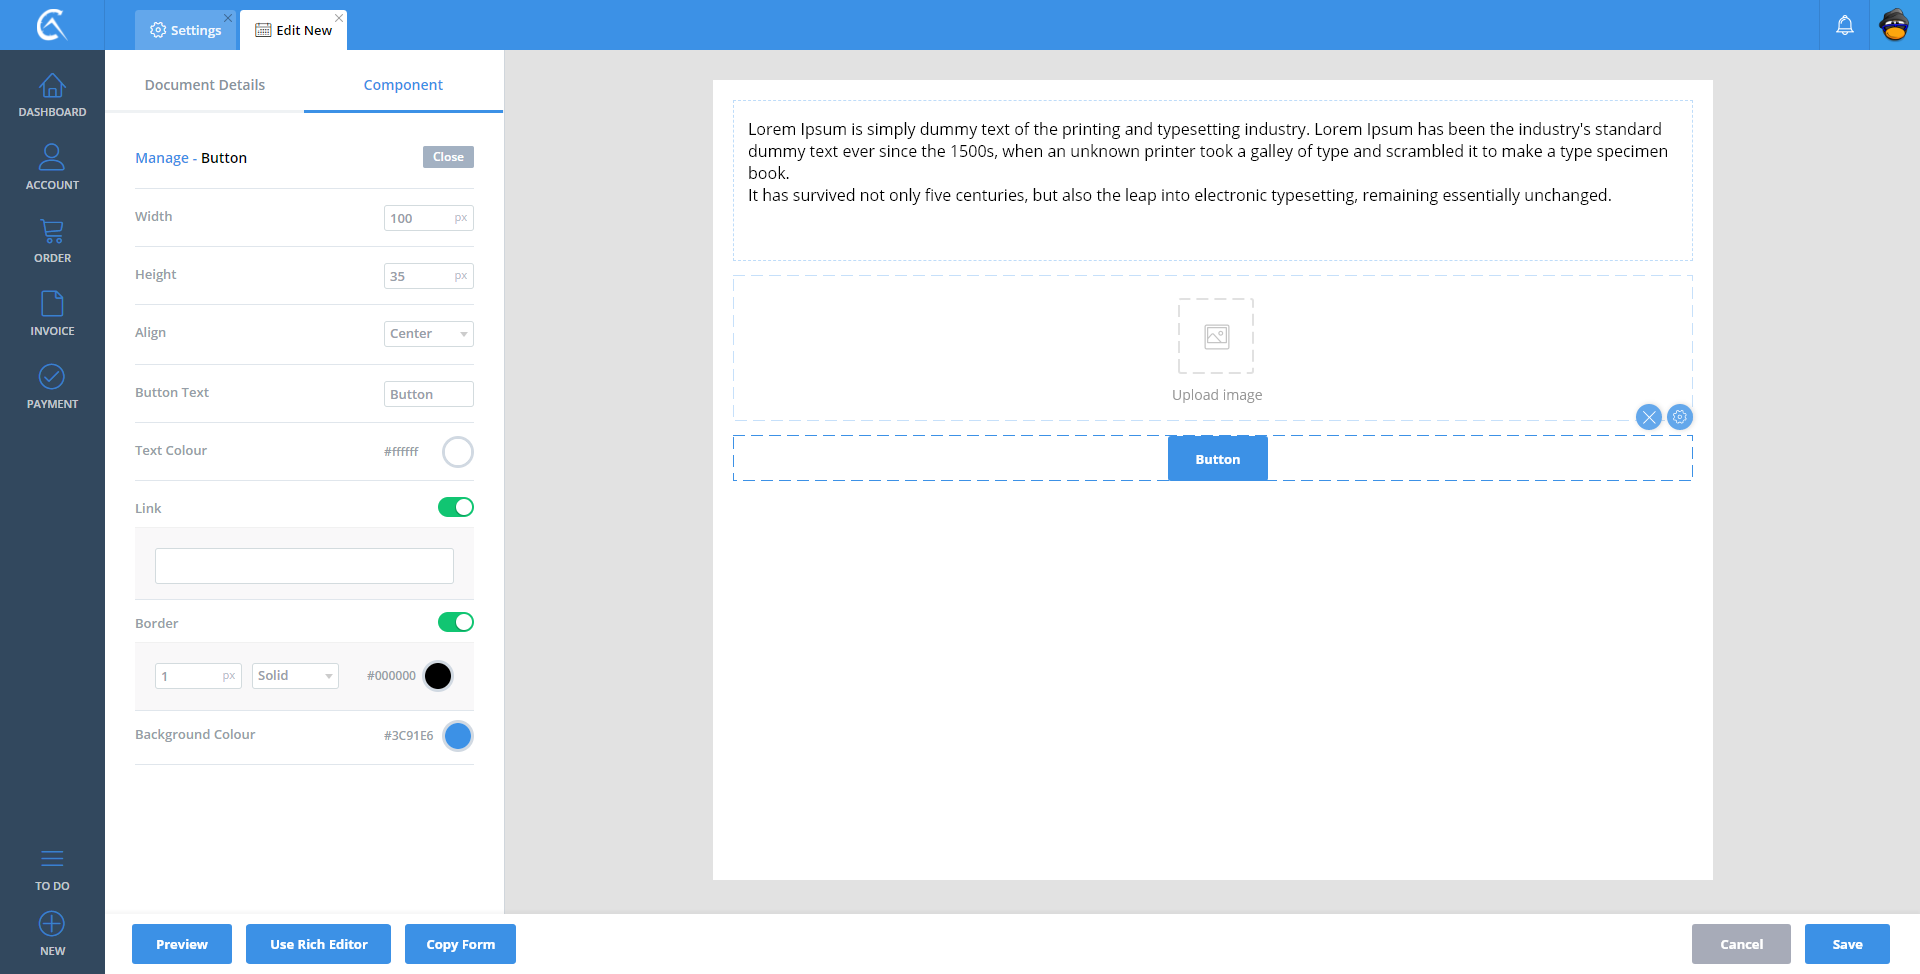Switch to Document Details tab
Viewport: 1920px width, 974px height.
(205, 85)
